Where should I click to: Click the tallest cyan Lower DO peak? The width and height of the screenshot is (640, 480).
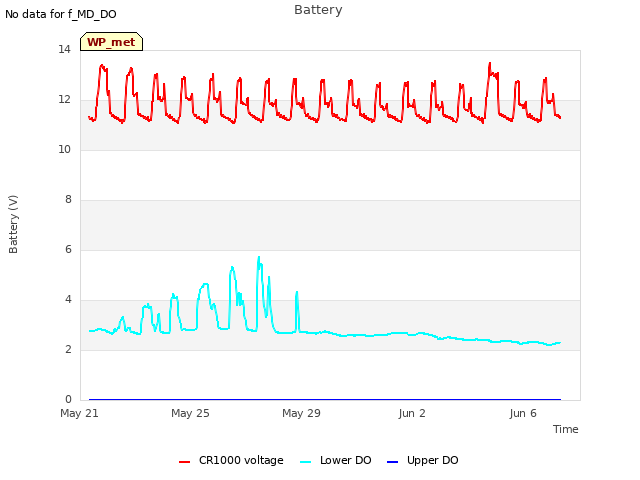(x=259, y=257)
